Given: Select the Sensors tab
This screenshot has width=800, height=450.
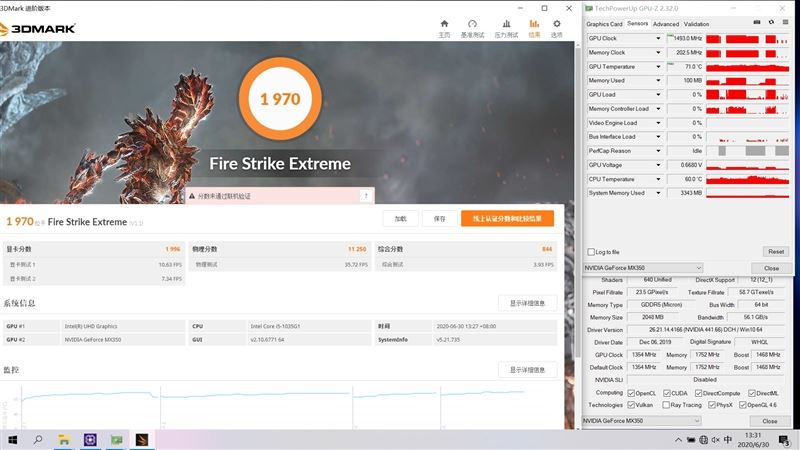Looking at the screenshot, I should [x=637, y=23].
